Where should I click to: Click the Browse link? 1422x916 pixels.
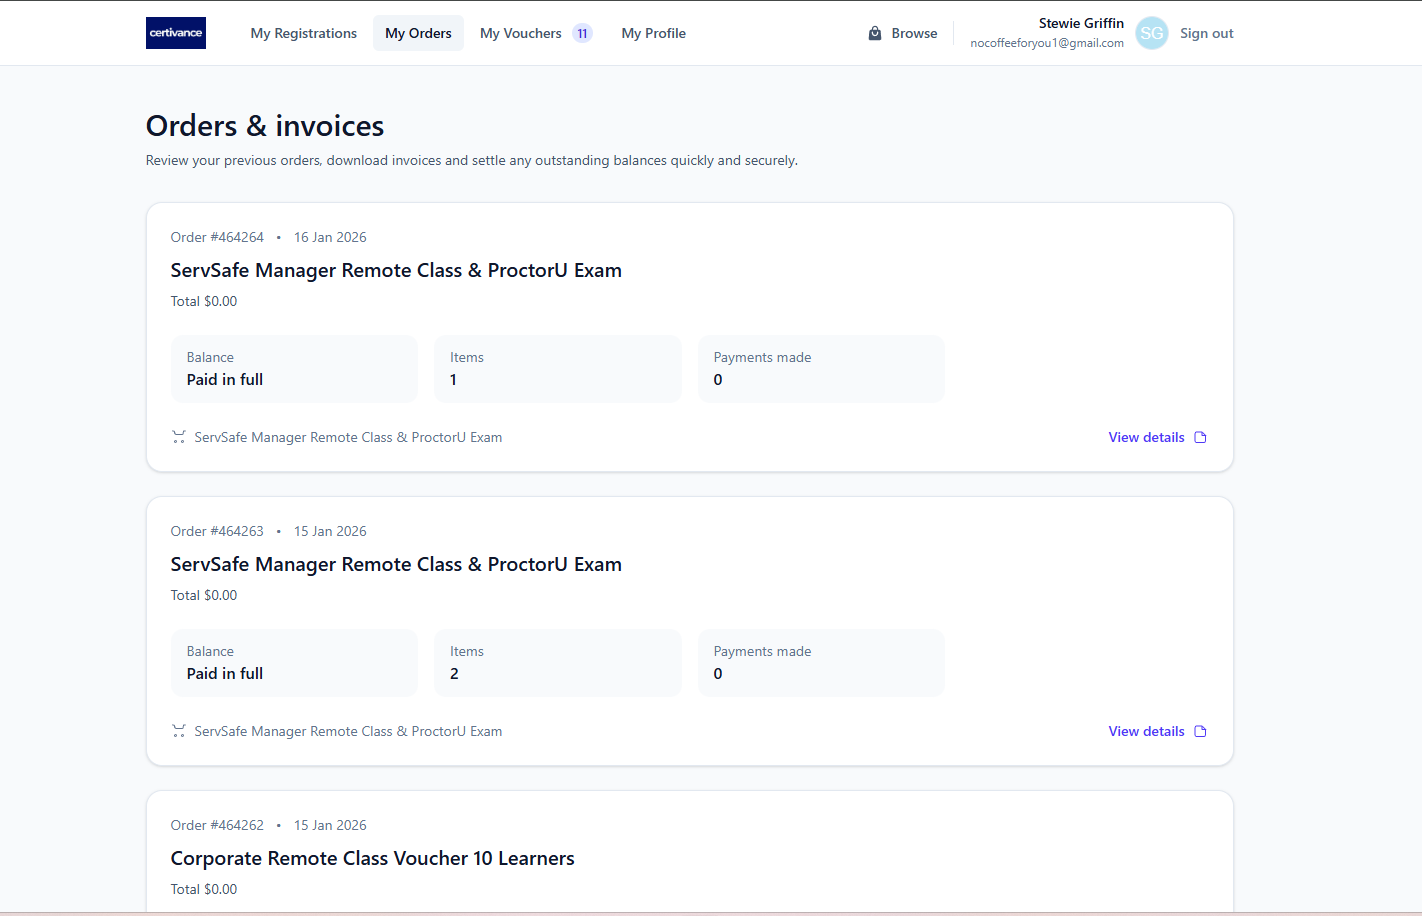(x=914, y=33)
